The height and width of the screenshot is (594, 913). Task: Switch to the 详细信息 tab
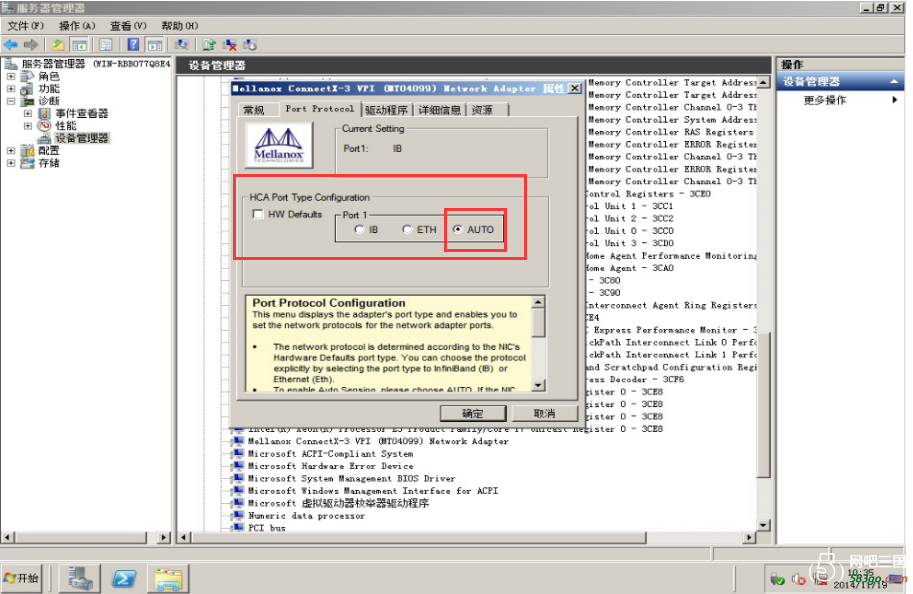440,110
